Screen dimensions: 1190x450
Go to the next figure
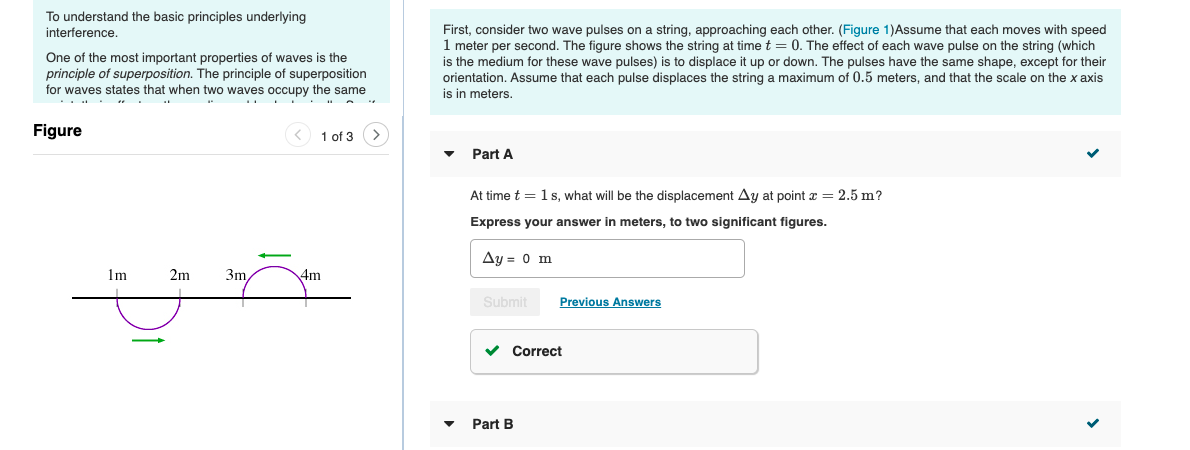click(376, 134)
